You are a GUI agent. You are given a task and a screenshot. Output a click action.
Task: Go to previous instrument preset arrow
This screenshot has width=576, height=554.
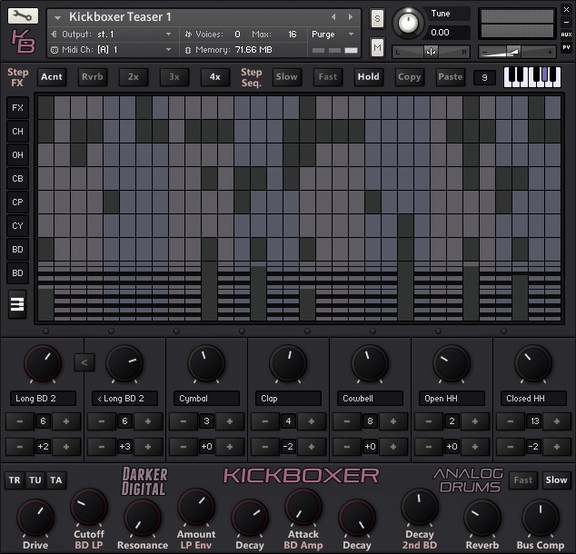(334, 17)
